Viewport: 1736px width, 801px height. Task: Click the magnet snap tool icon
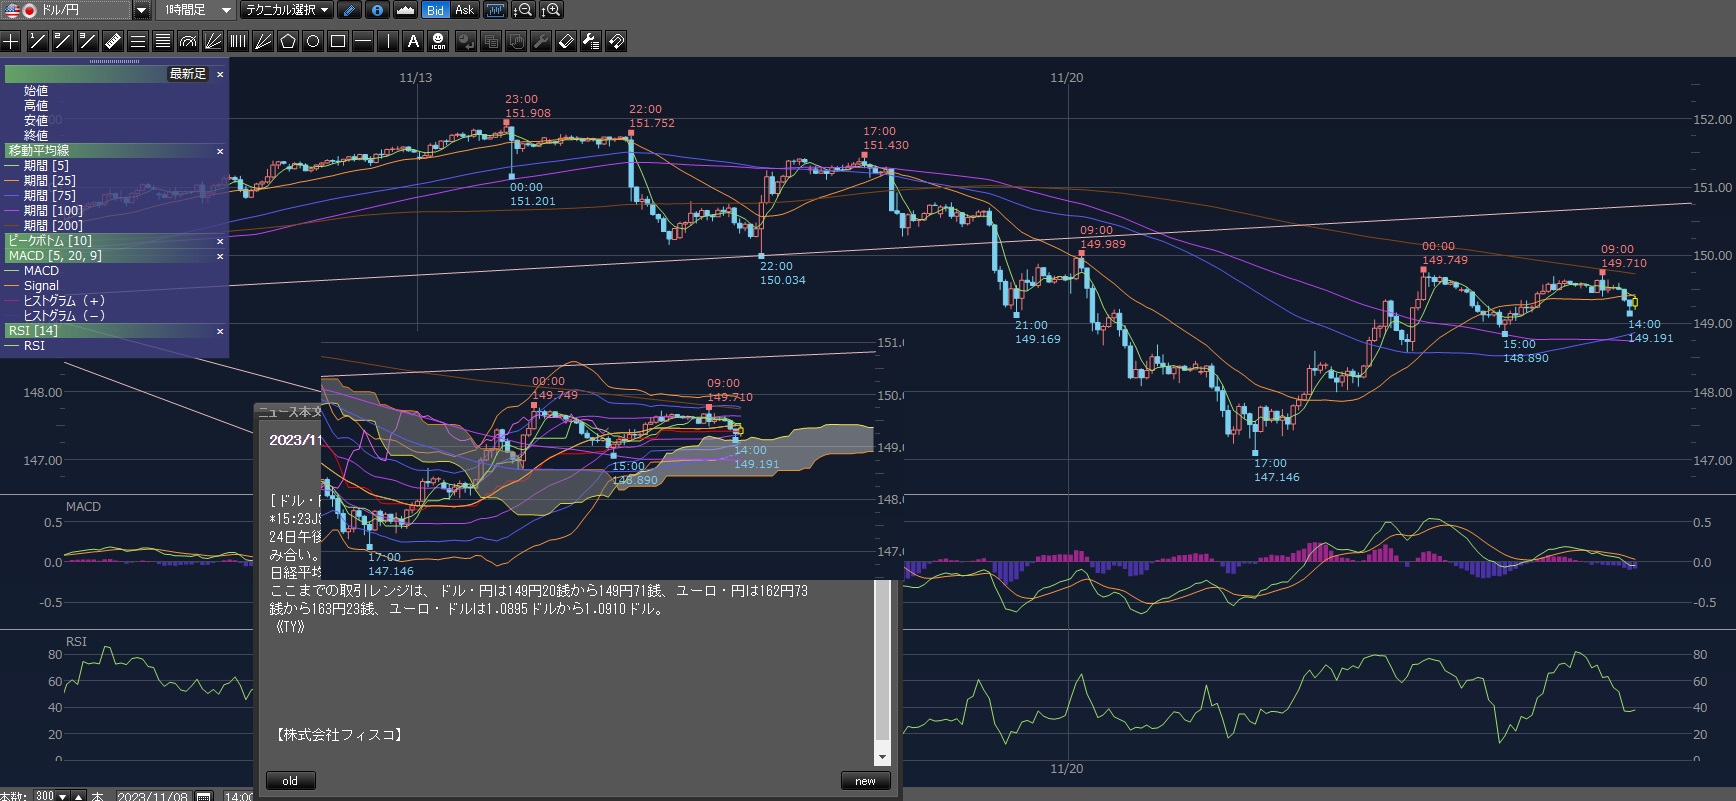pos(616,41)
